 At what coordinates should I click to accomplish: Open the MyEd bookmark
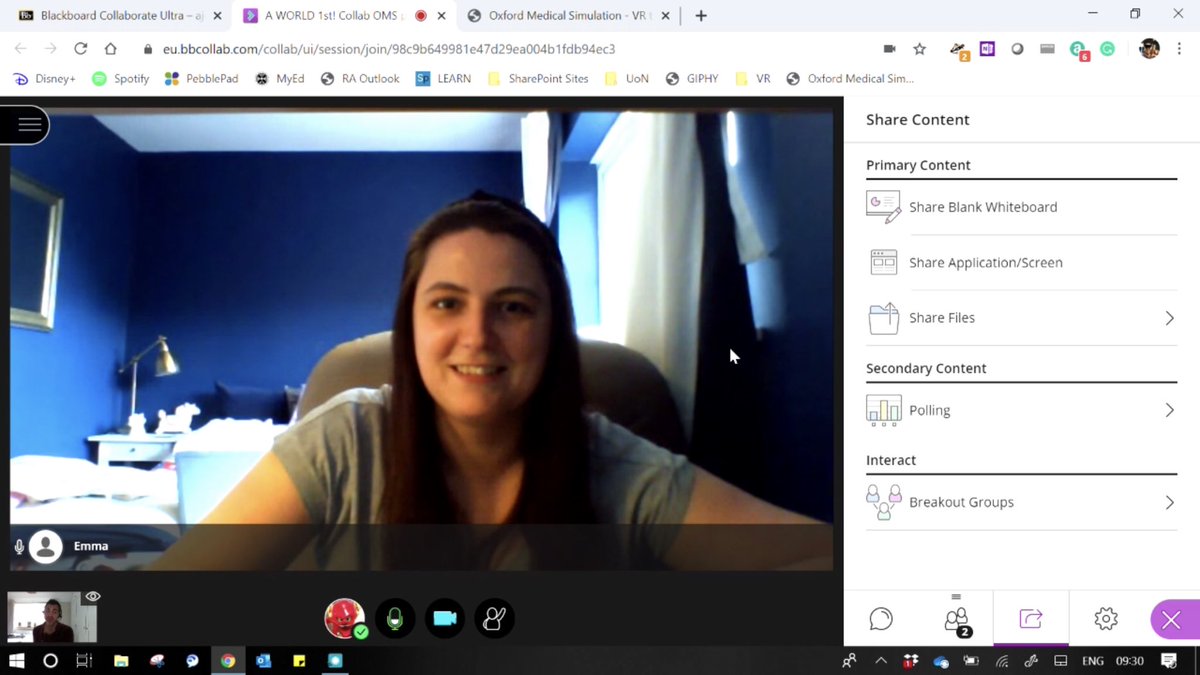click(x=279, y=79)
